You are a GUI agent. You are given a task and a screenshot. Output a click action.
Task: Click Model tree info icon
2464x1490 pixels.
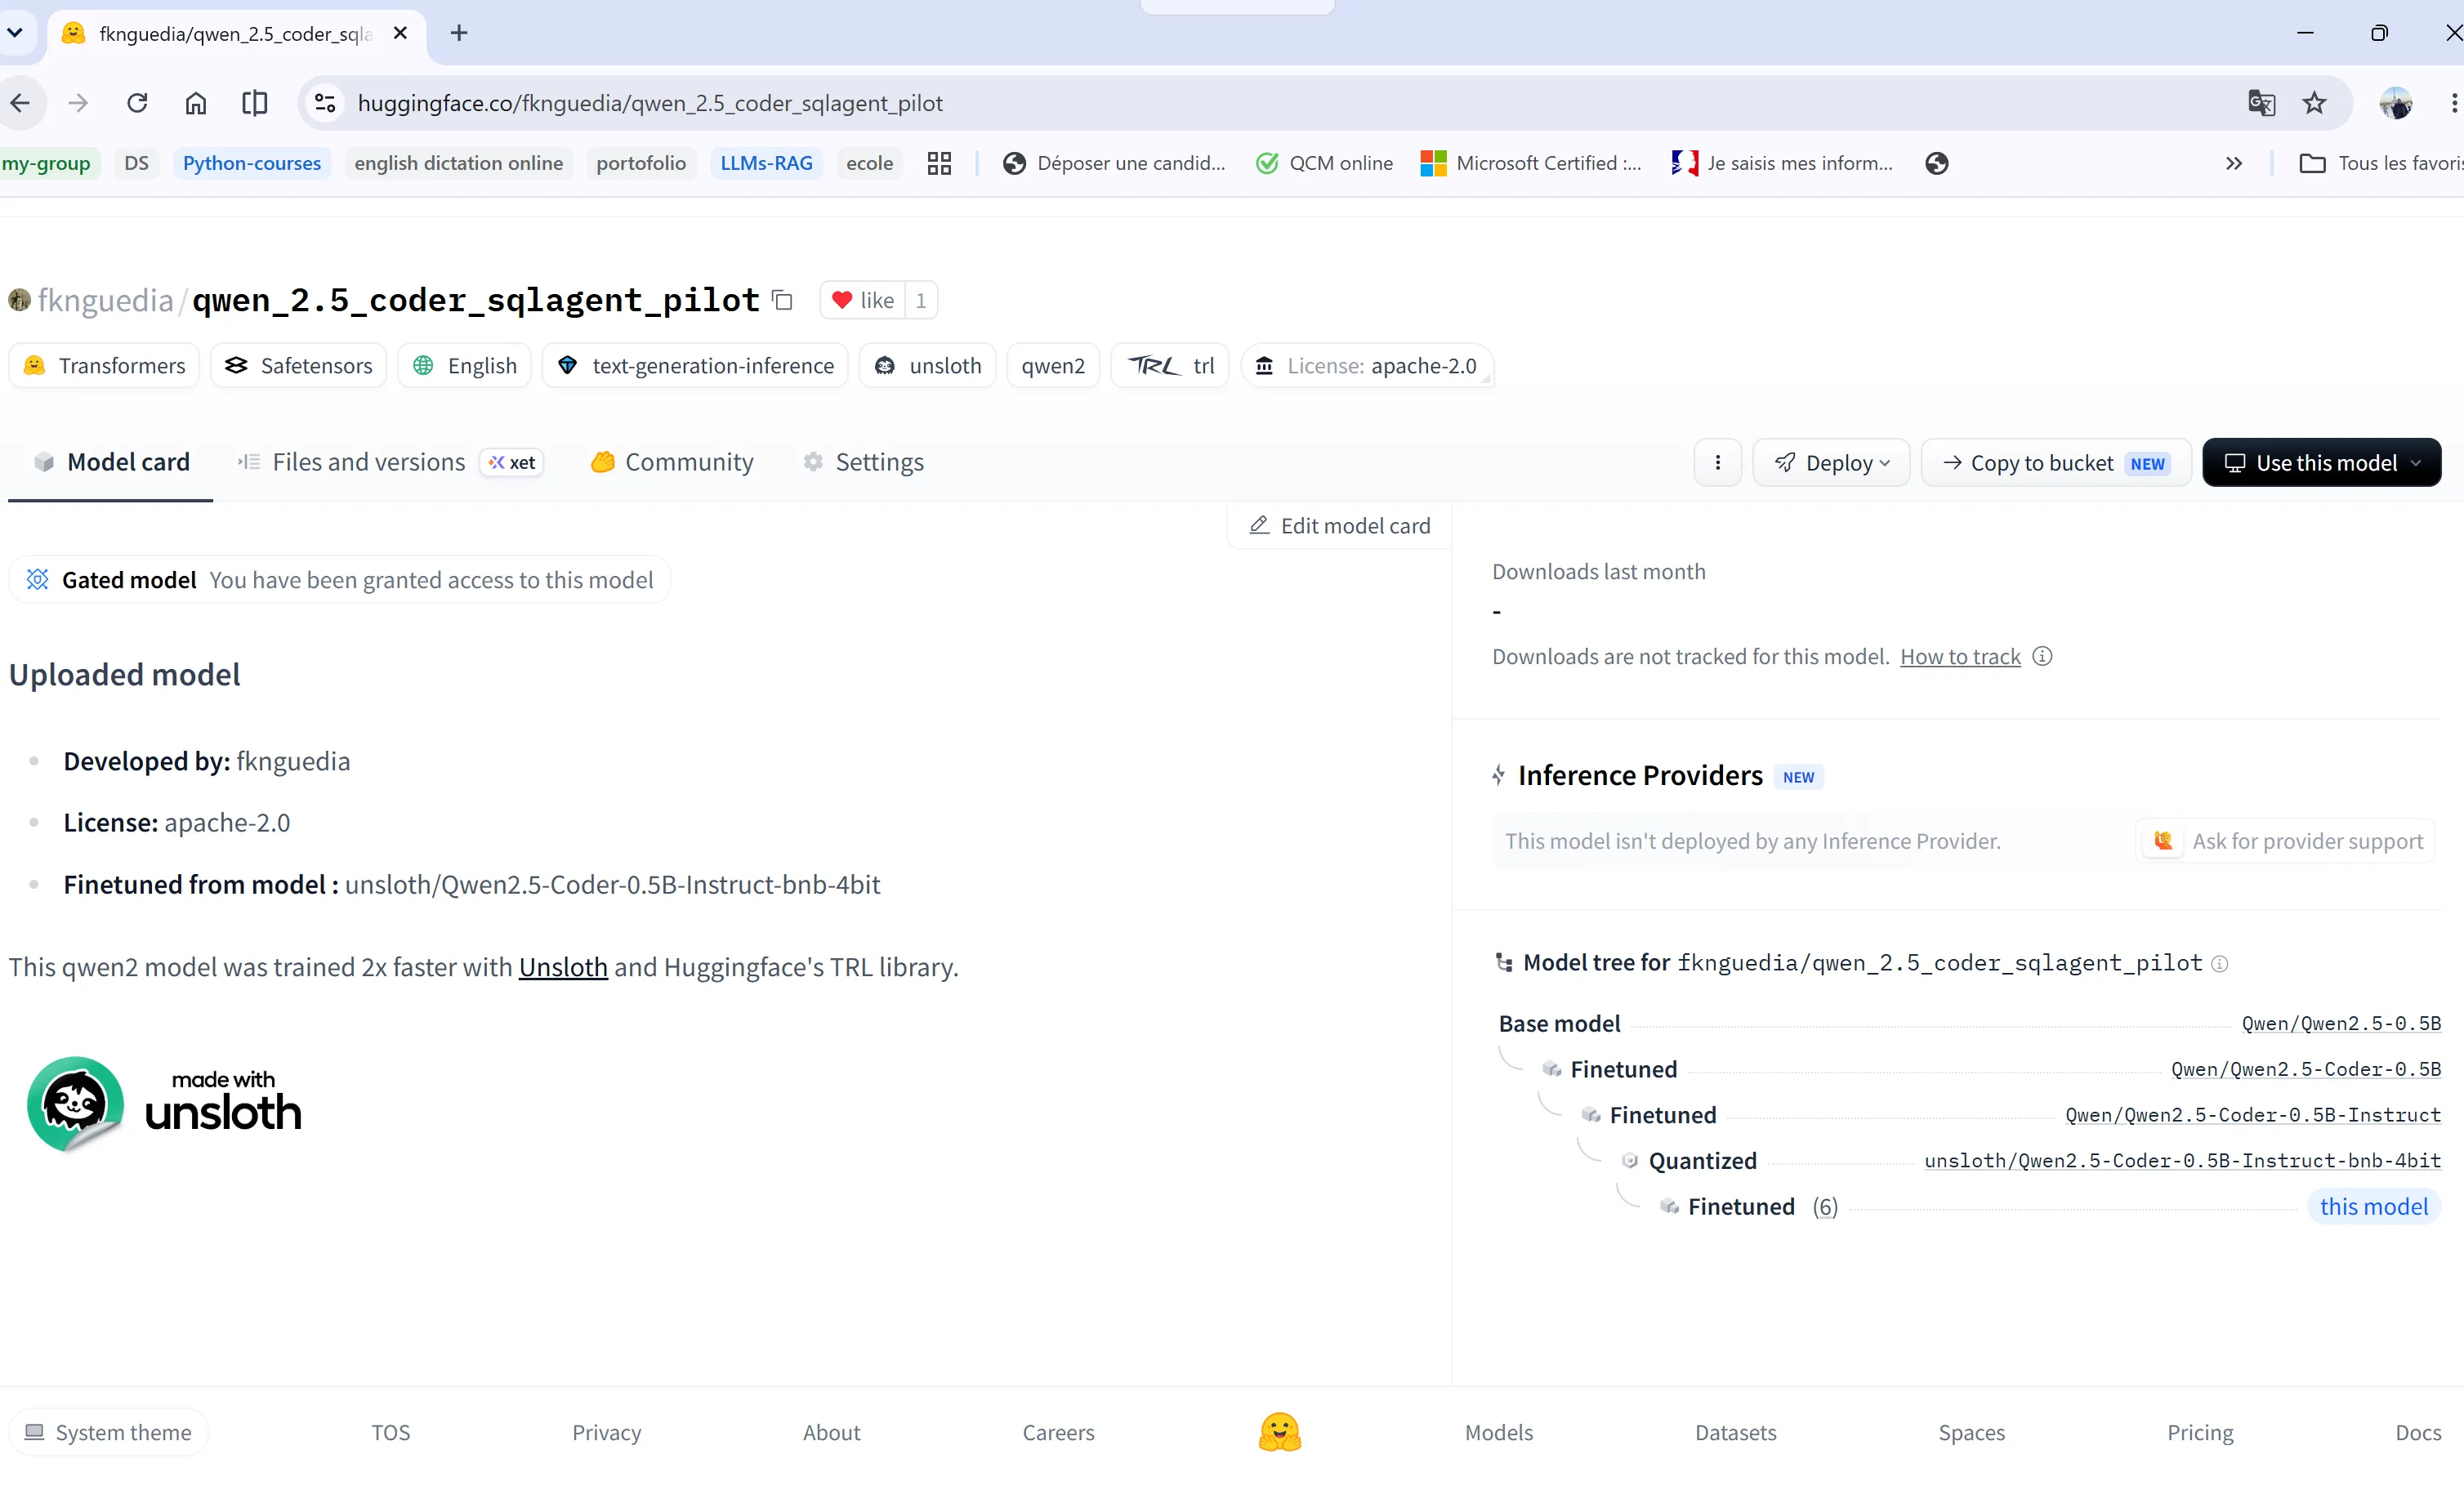pyautogui.click(x=2219, y=964)
